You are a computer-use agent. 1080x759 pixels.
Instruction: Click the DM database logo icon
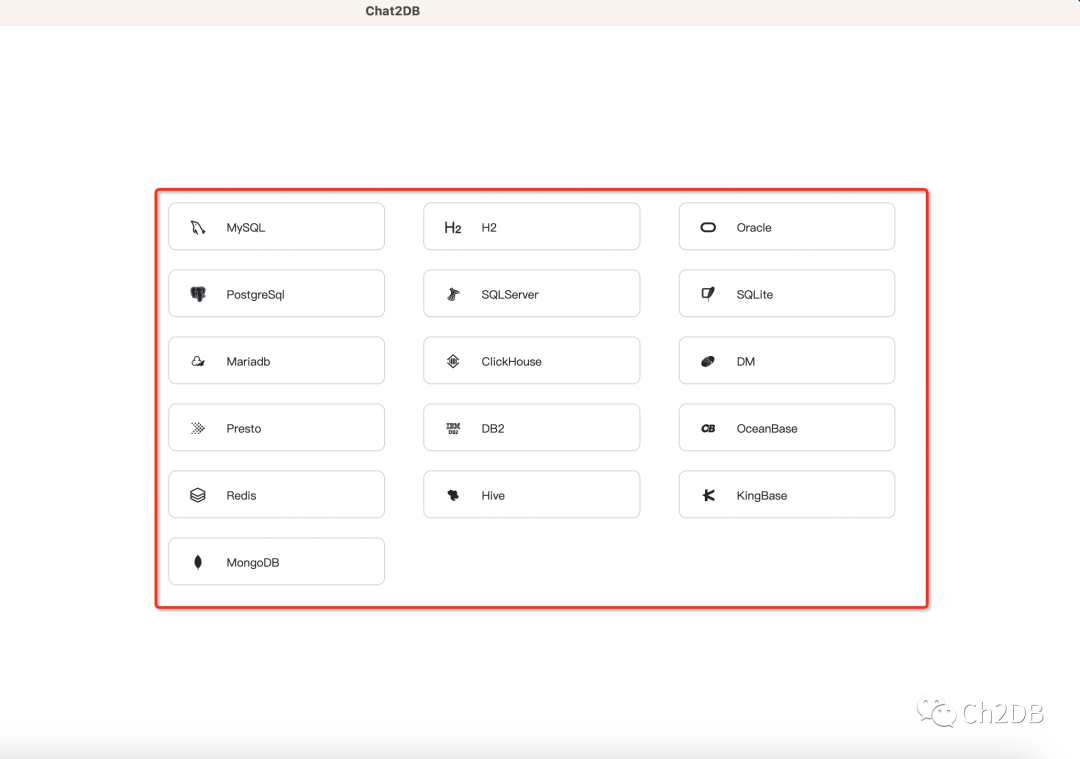coord(708,361)
